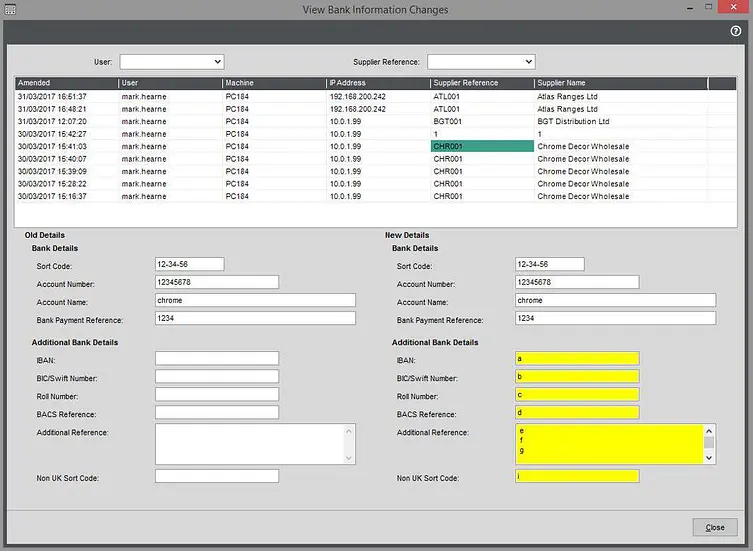Click the Old Details BACS Reference field
753x551 pixels.
217,412
